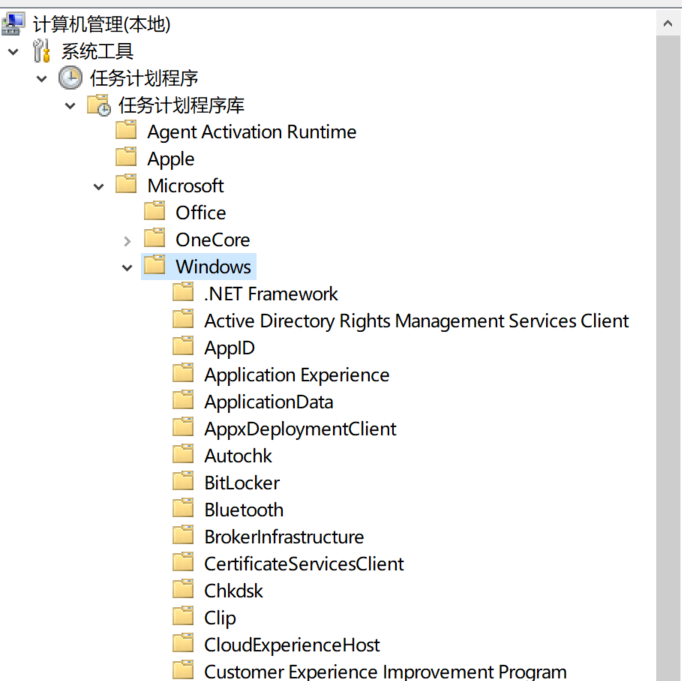Select the BitLocker label
This screenshot has height=681, width=682.
[242, 483]
